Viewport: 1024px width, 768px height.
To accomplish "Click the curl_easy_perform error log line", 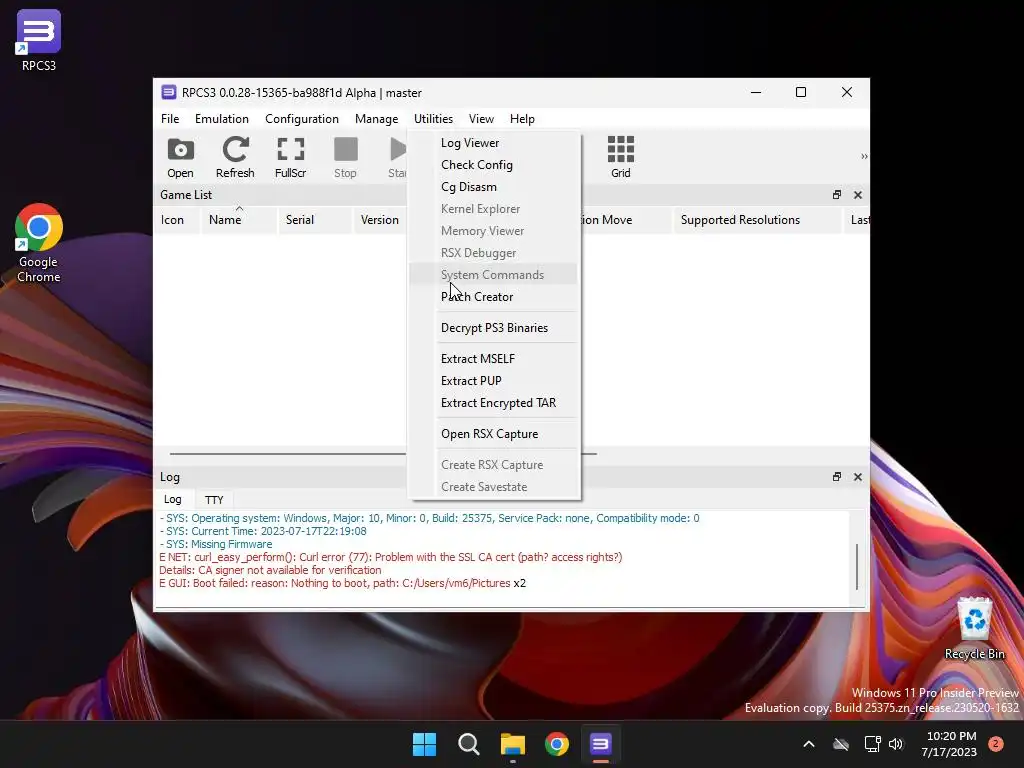I will [x=391, y=557].
